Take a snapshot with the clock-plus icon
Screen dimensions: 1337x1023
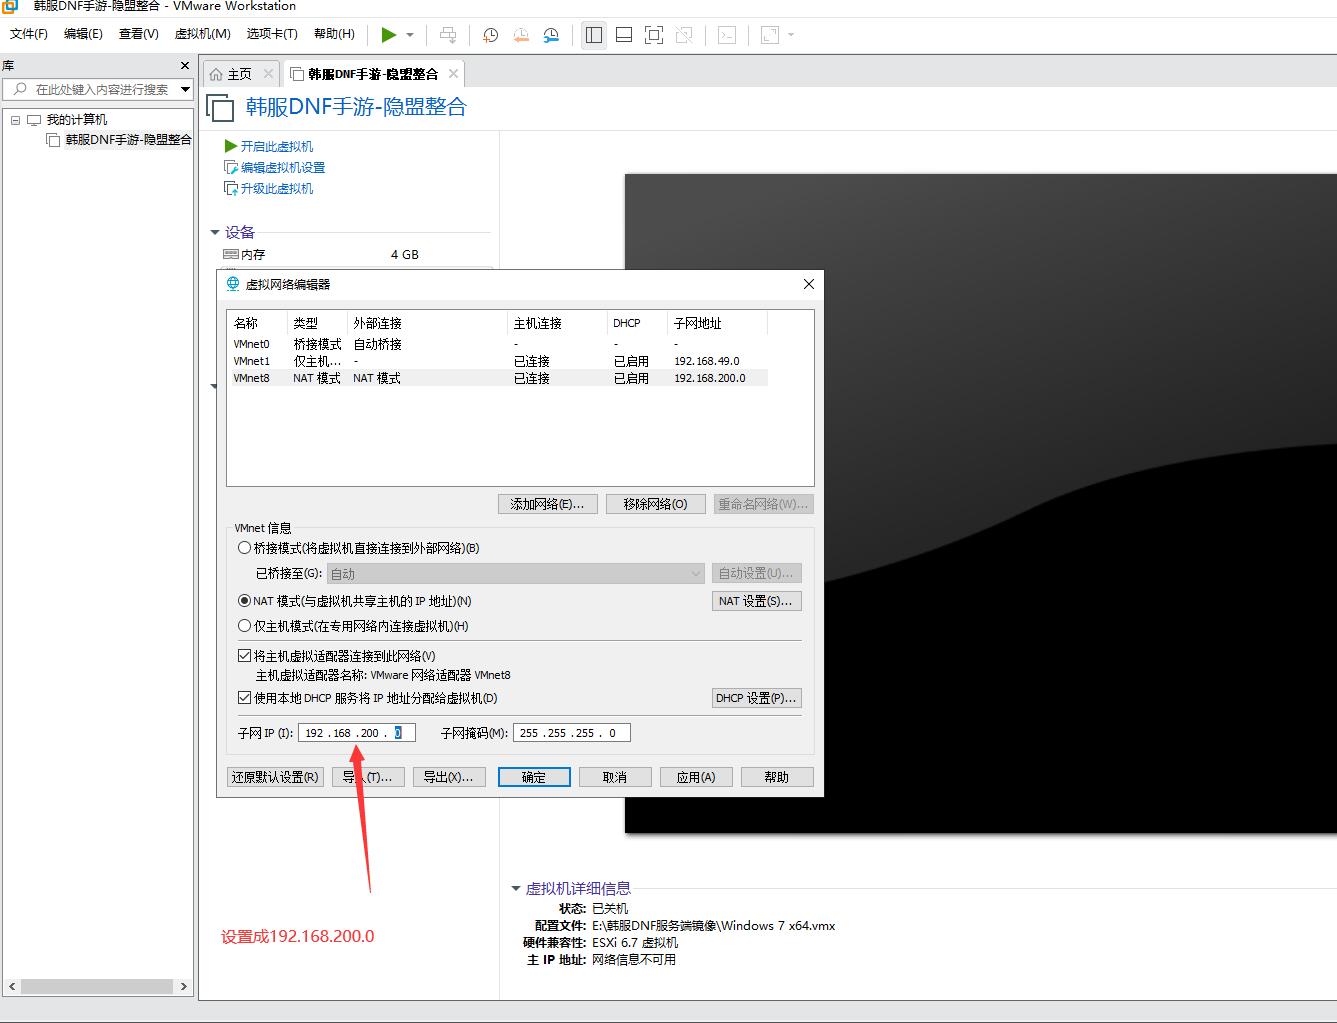click(490, 35)
